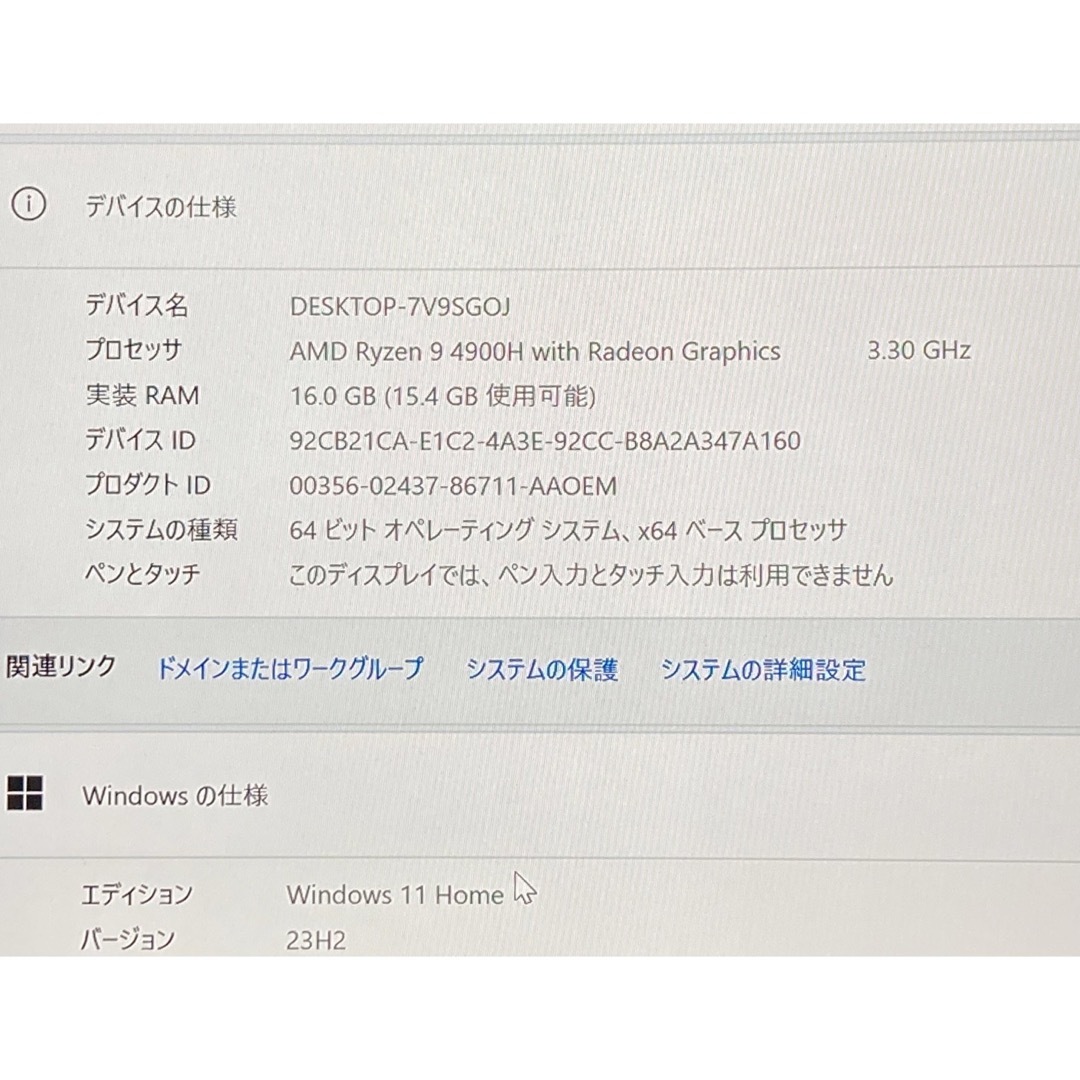Click the 3.30 GHz clock speed value
This screenshot has width=1080, height=1080.
[x=919, y=351]
